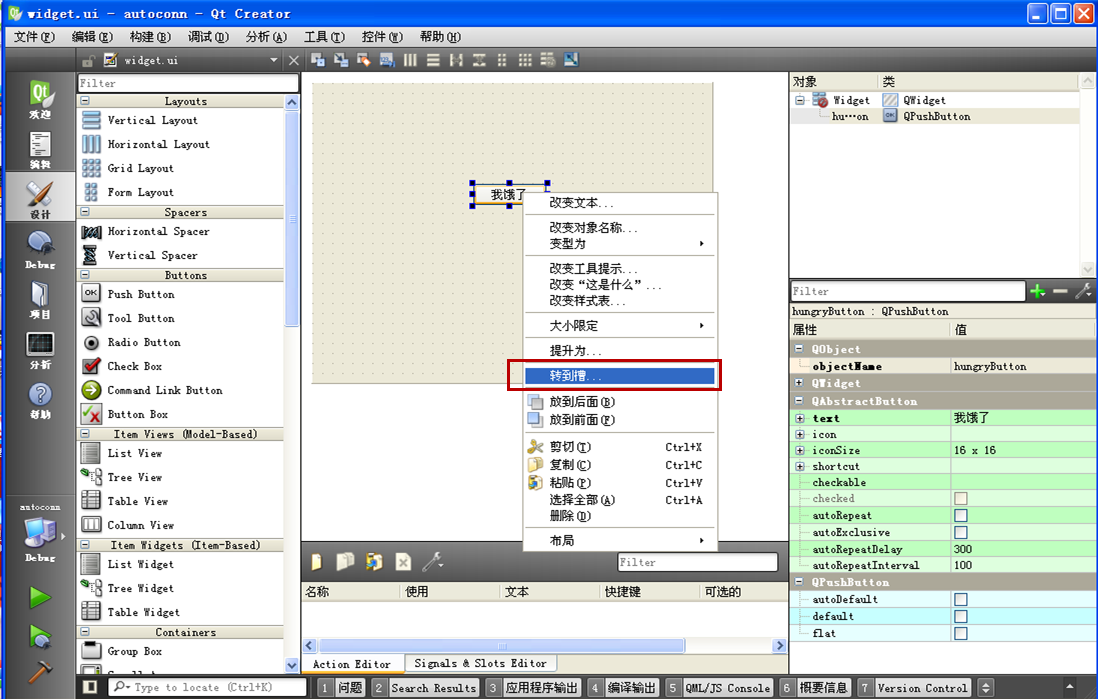Click Break Layout toolbar icon
Viewport: 1098px width, 699px height.
point(548,60)
